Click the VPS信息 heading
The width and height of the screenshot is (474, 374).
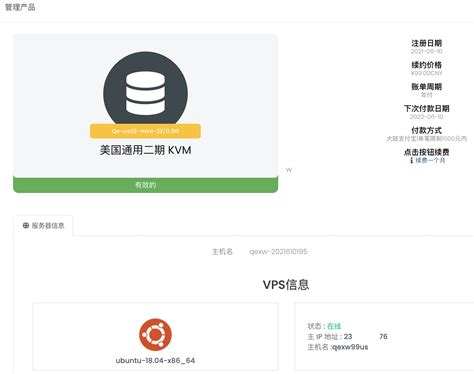(x=286, y=285)
